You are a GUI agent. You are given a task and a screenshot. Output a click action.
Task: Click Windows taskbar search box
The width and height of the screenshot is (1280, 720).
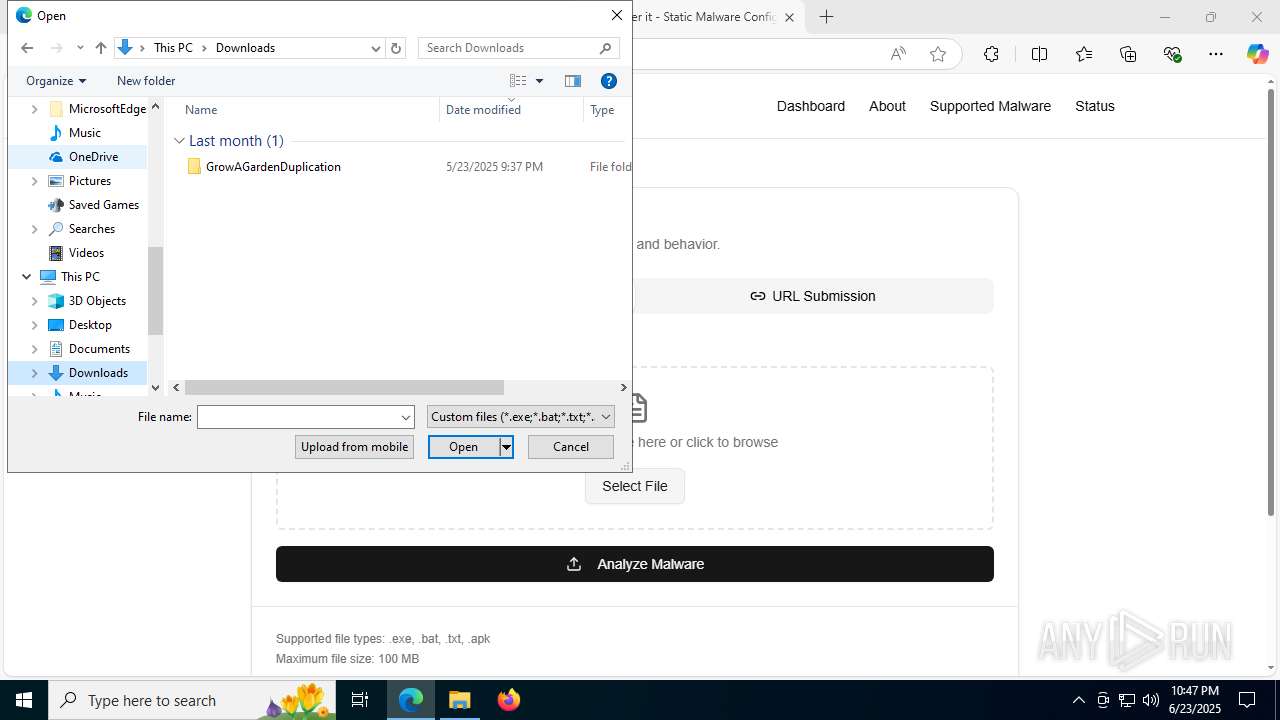point(194,700)
